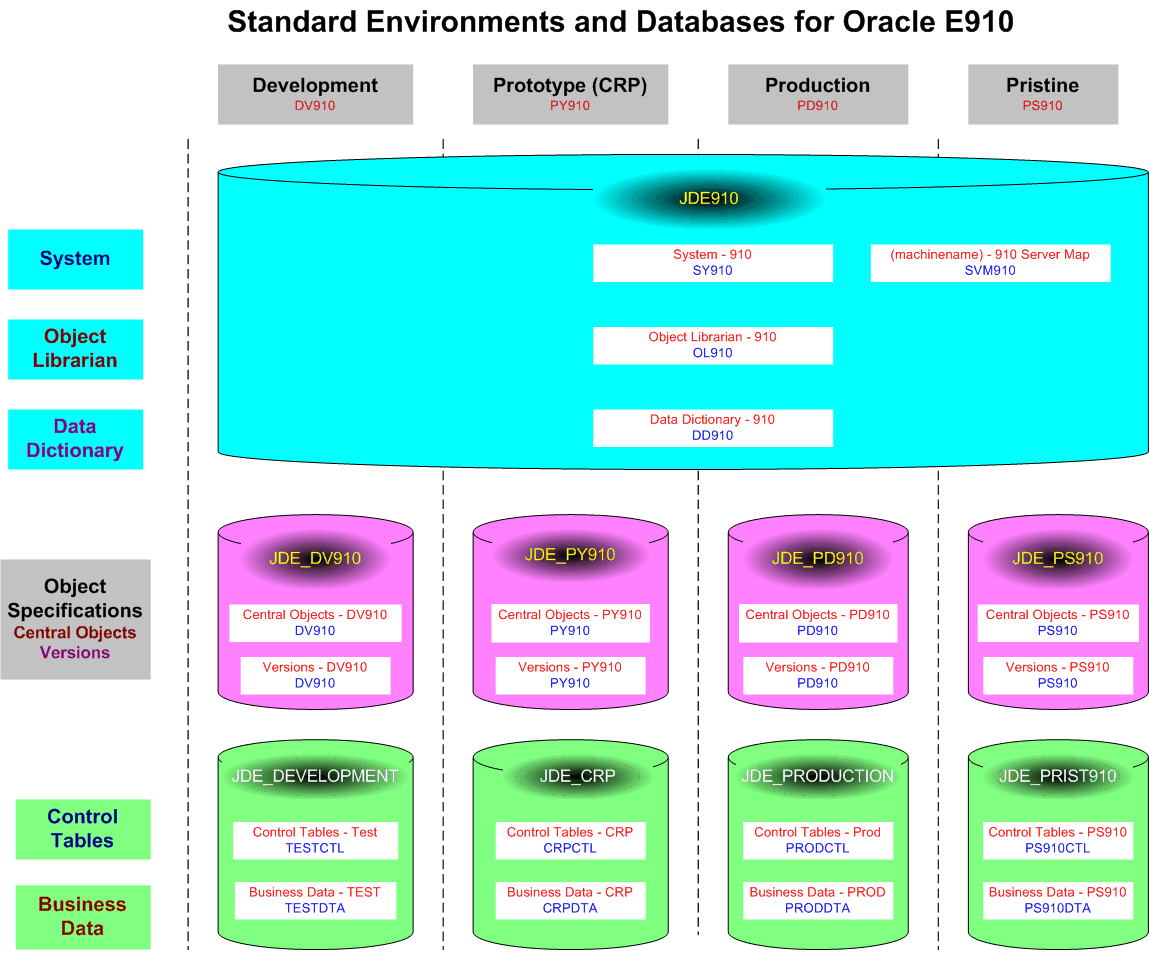Click the Data Dictionary - 910 DD910 box

tap(713, 428)
